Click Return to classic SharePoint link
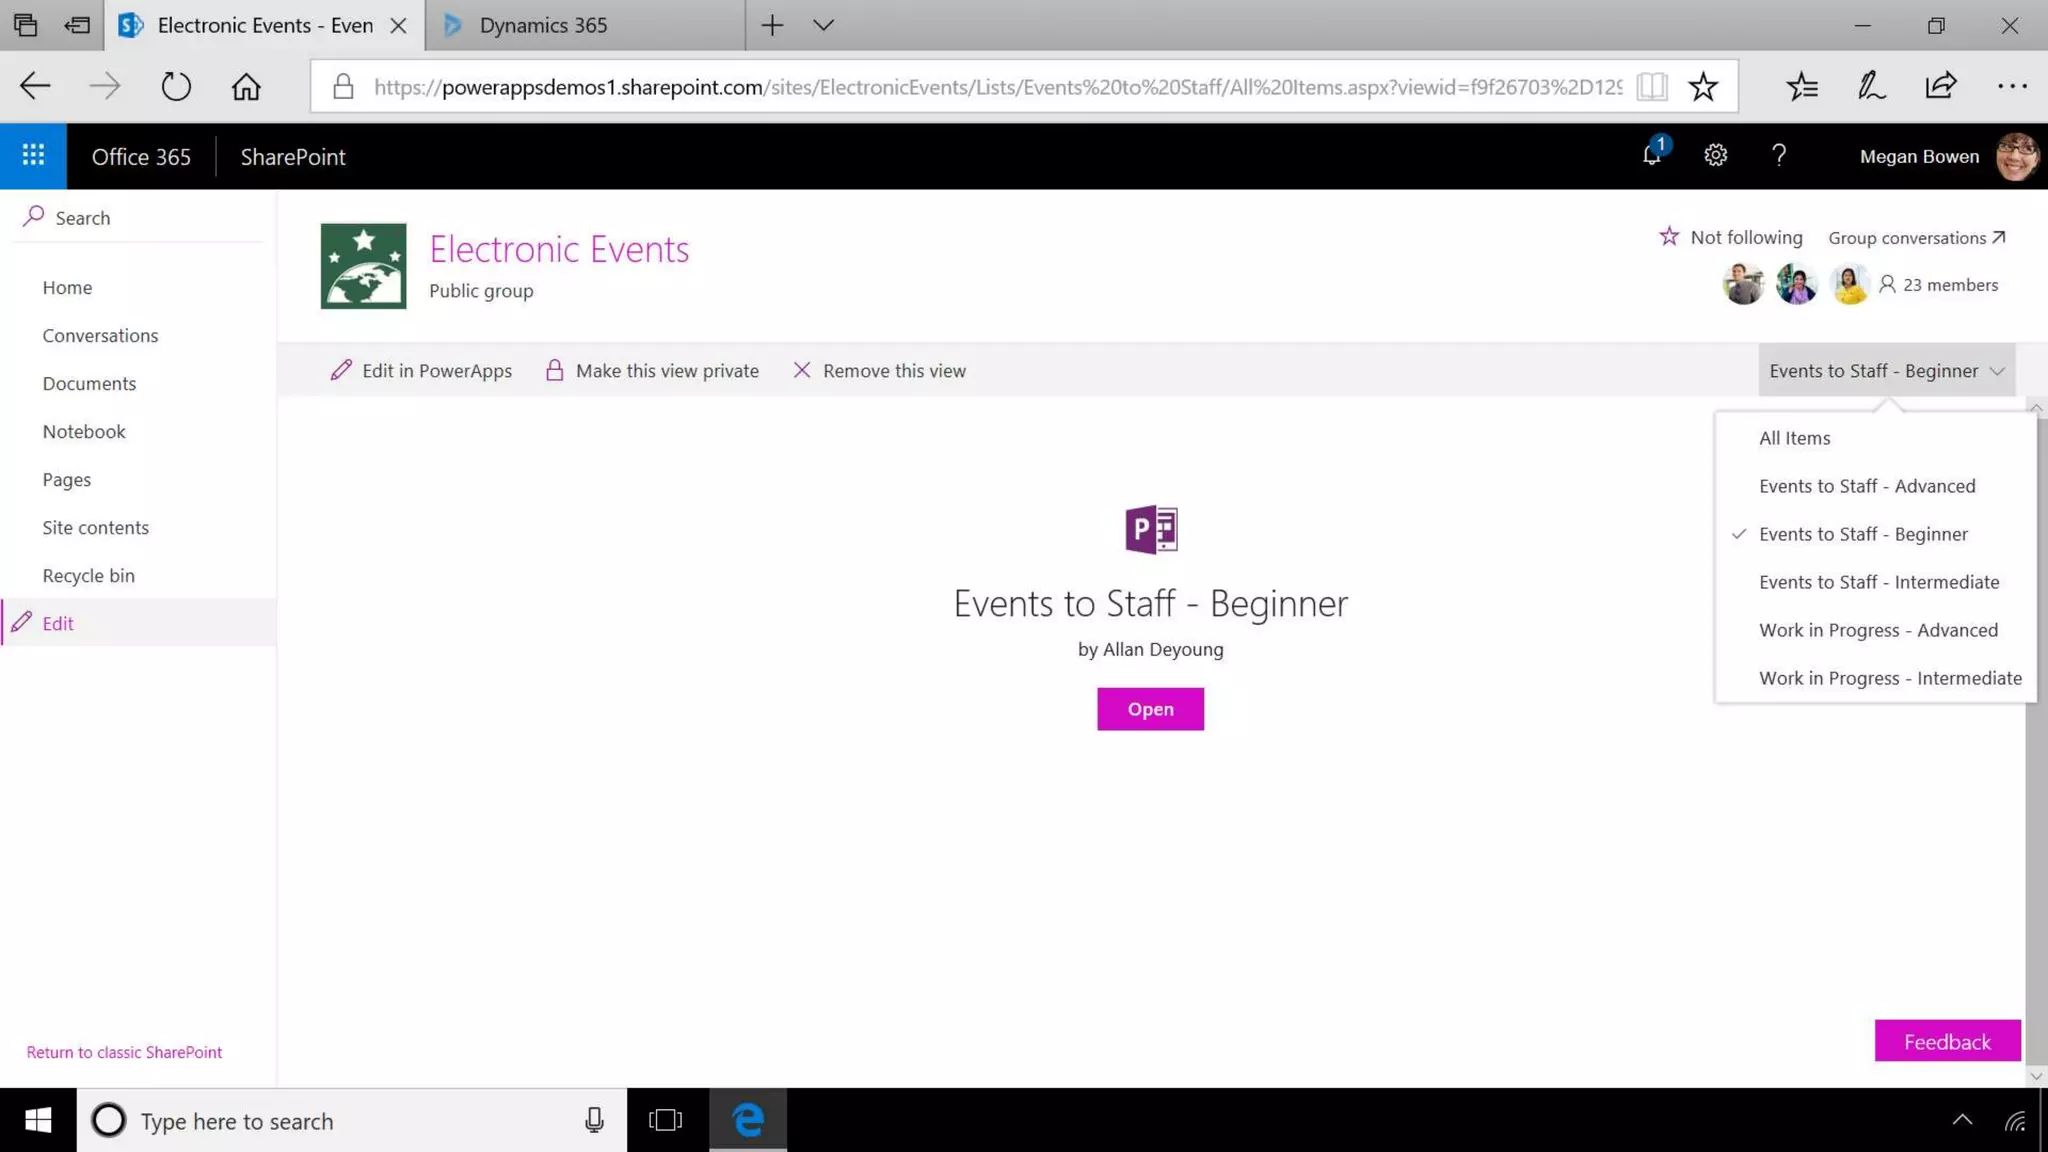 pyautogui.click(x=124, y=1052)
